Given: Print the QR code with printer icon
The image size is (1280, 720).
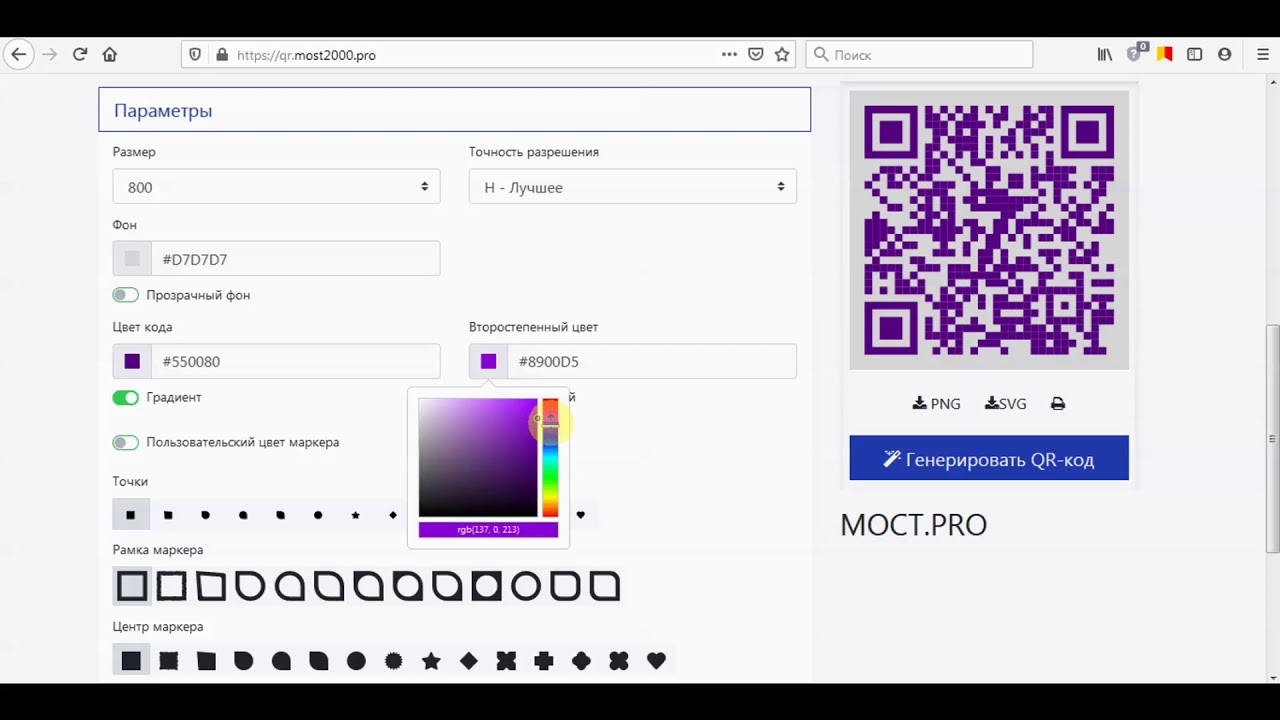Looking at the screenshot, I should (1058, 404).
